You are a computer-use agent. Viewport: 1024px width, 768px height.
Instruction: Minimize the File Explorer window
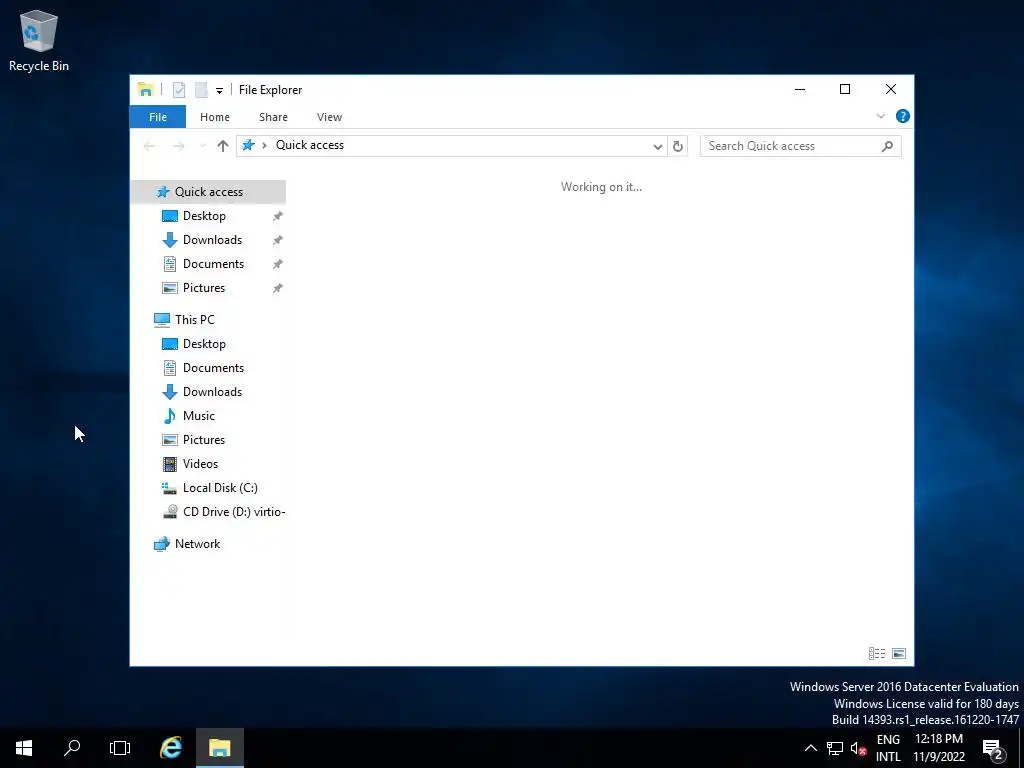click(800, 89)
